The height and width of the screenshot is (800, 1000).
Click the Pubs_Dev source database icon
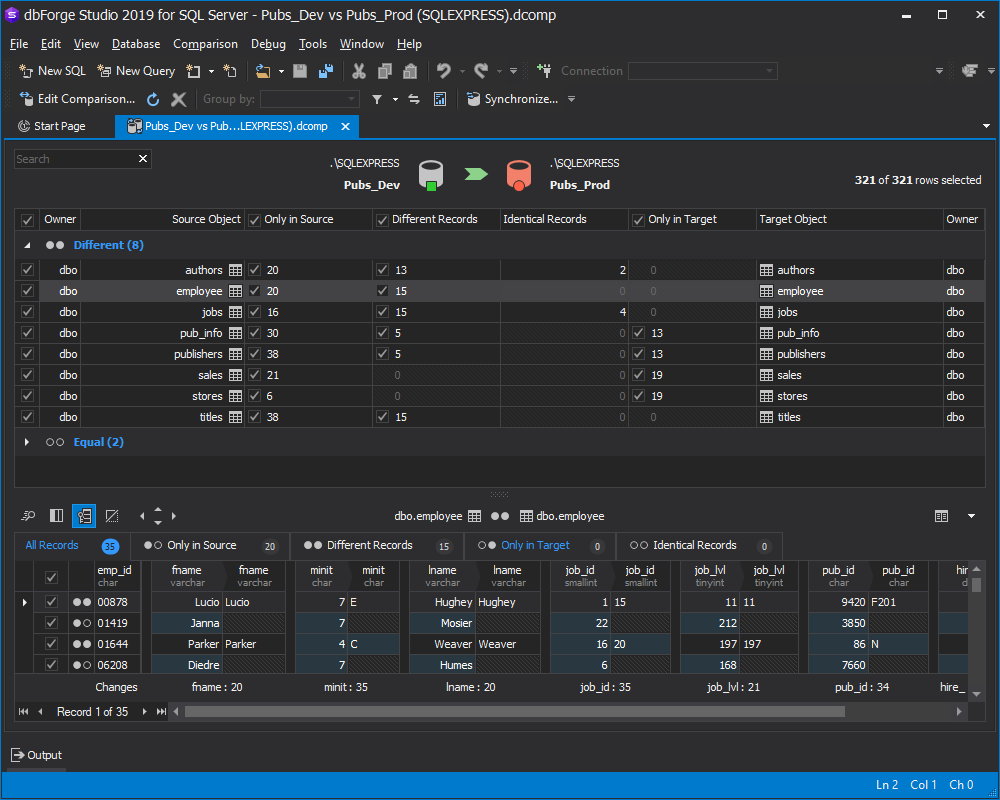431,175
